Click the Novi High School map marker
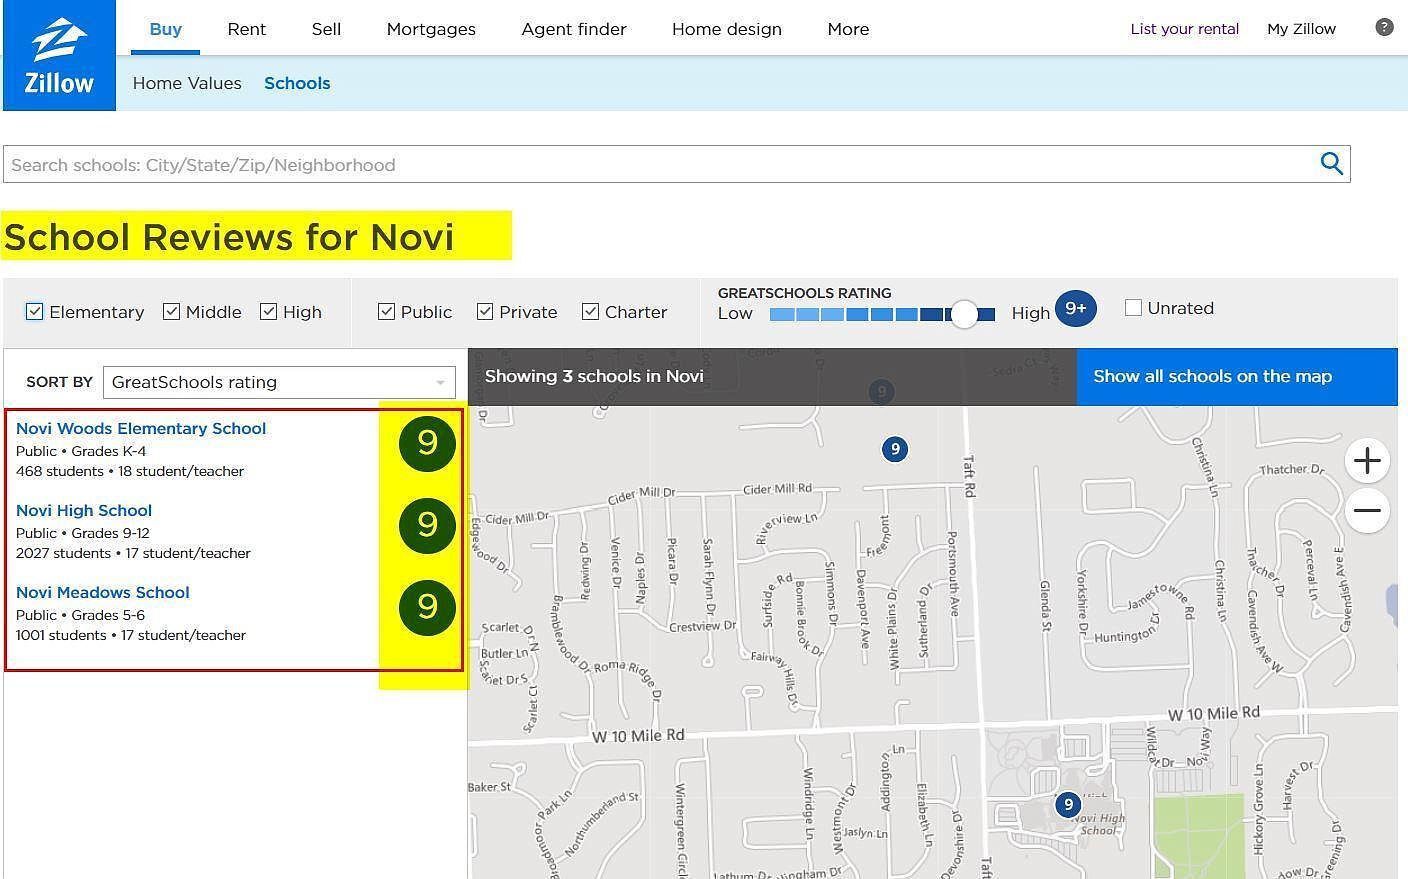Image resolution: width=1408 pixels, height=879 pixels. [1068, 804]
